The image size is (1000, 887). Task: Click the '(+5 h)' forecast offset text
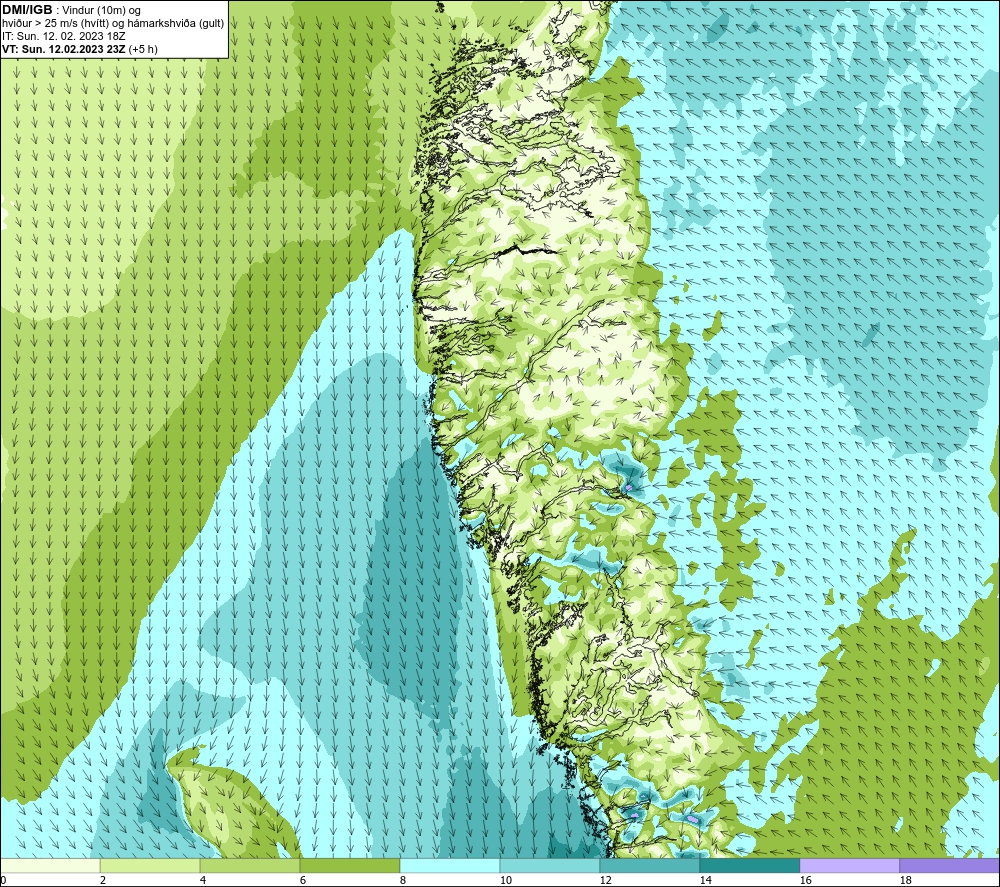pyautogui.click(x=143, y=49)
